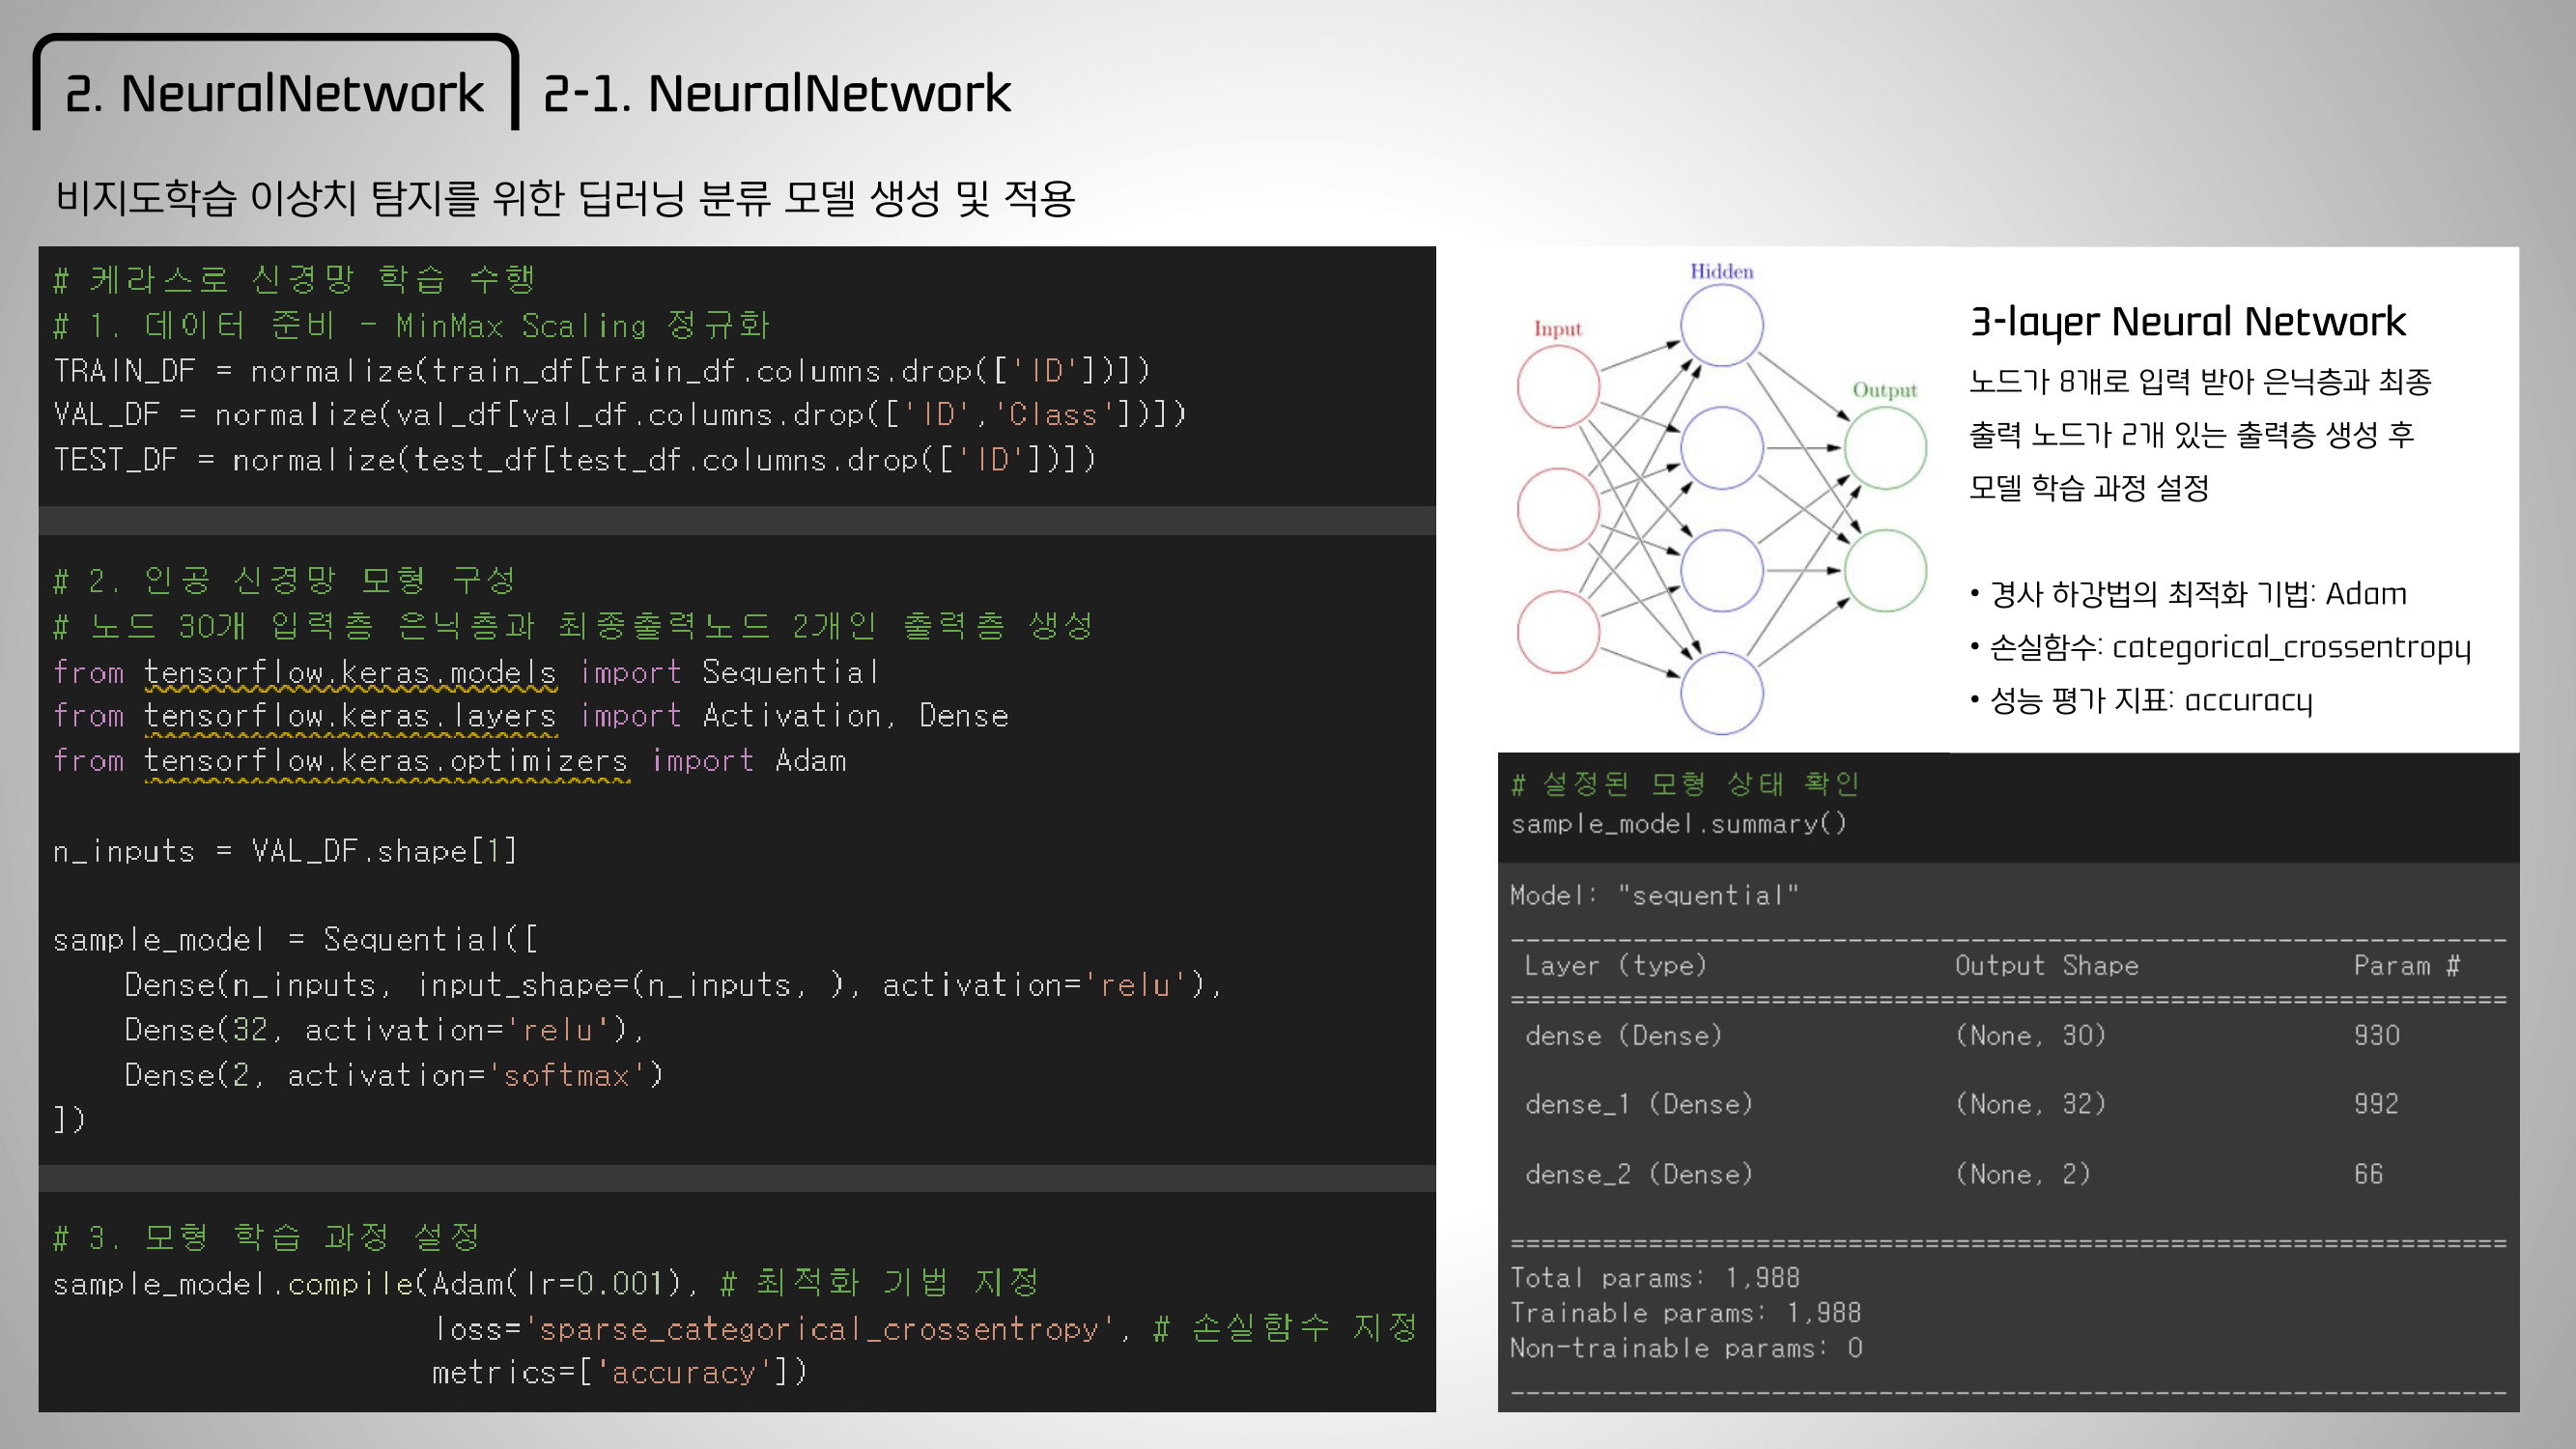
Task: Click the bullet '경사 하강법의 최적화 기법: Adam'
Action: point(2189,594)
